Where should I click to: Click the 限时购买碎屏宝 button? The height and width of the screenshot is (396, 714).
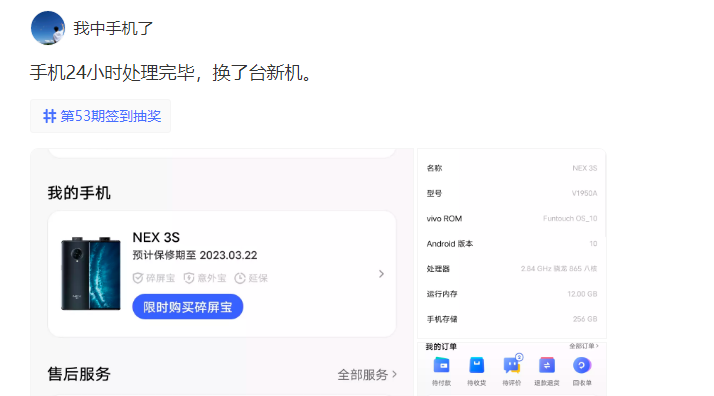click(x=188, y=307)
